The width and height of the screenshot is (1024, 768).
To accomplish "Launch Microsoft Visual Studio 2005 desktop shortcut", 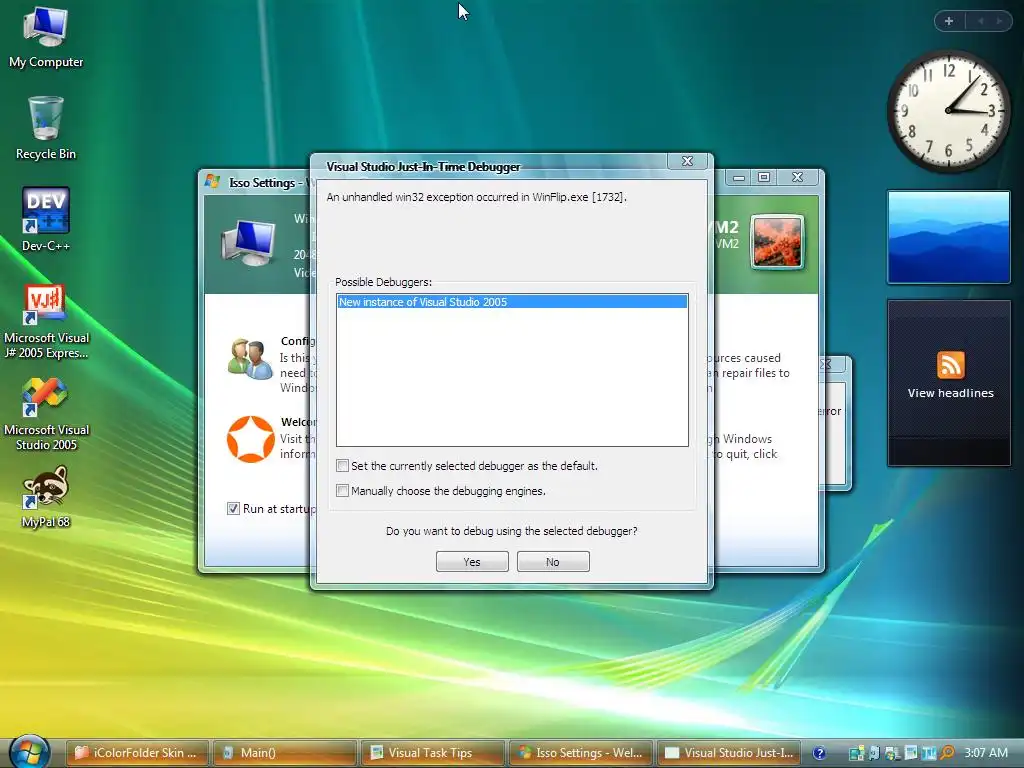I will [46, 415].
